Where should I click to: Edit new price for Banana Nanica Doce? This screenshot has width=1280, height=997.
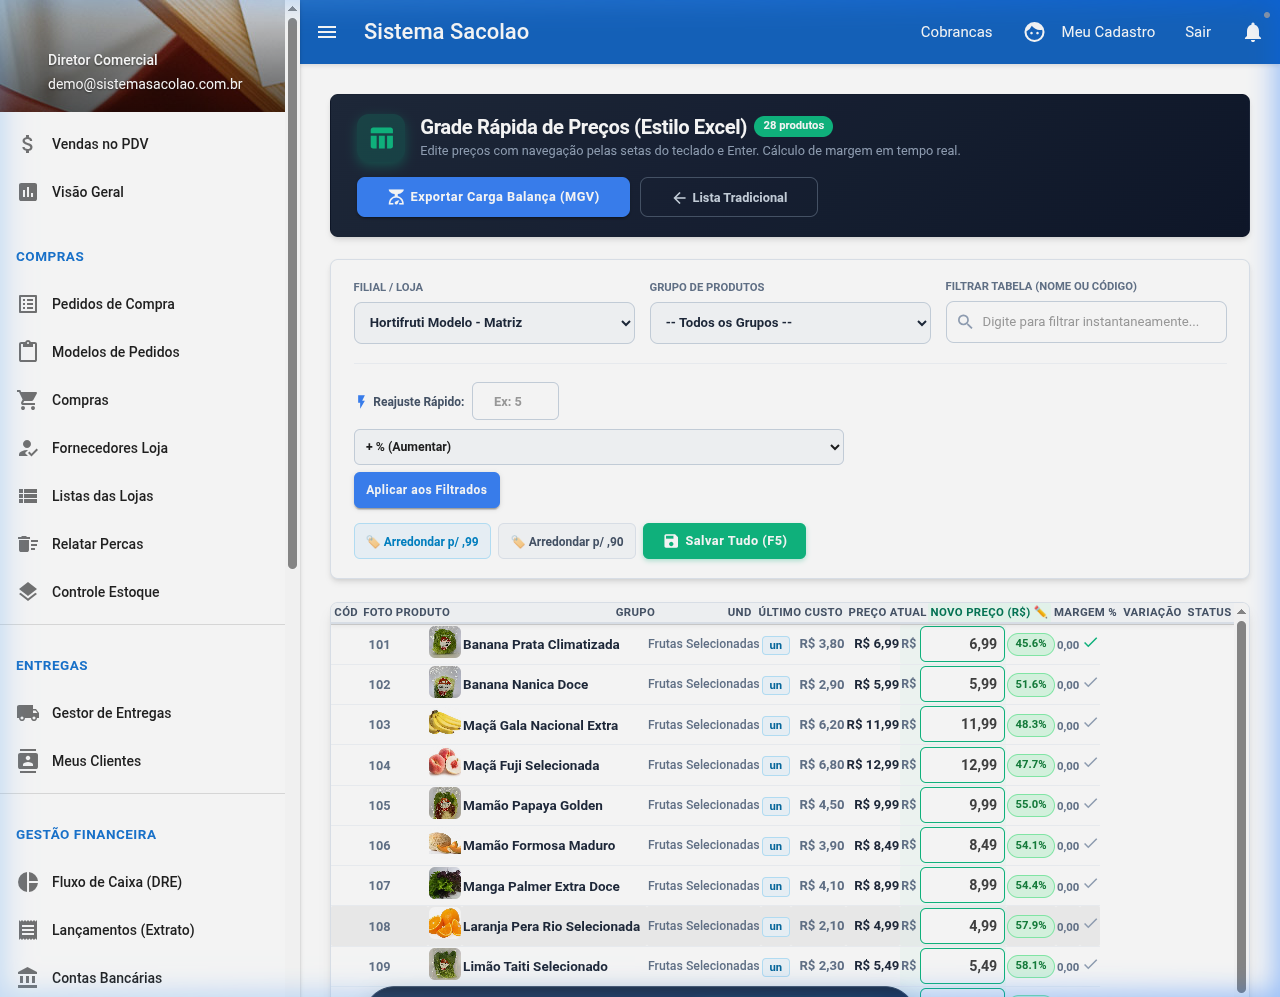coord(962,684)
